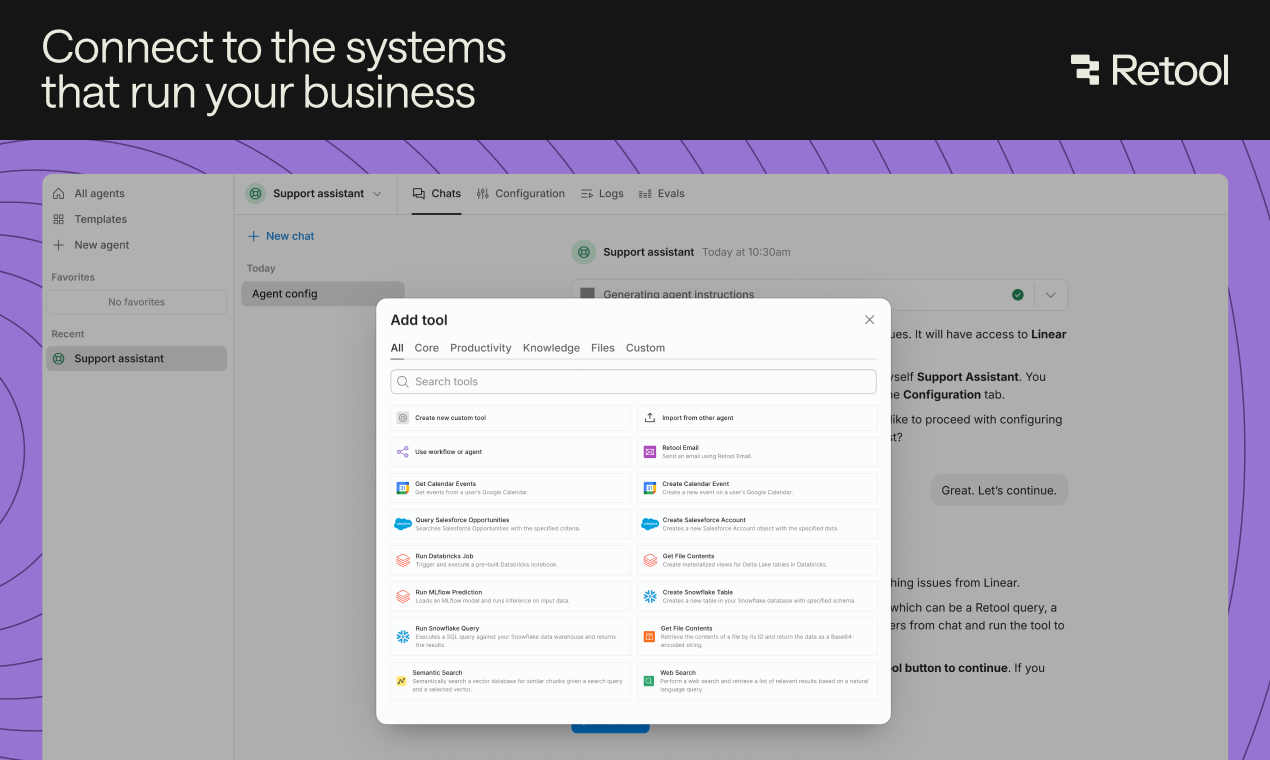This screenshot has height=760, width=1270.
Task: Click the Create new custom tool icon
Action: (403, 418)
